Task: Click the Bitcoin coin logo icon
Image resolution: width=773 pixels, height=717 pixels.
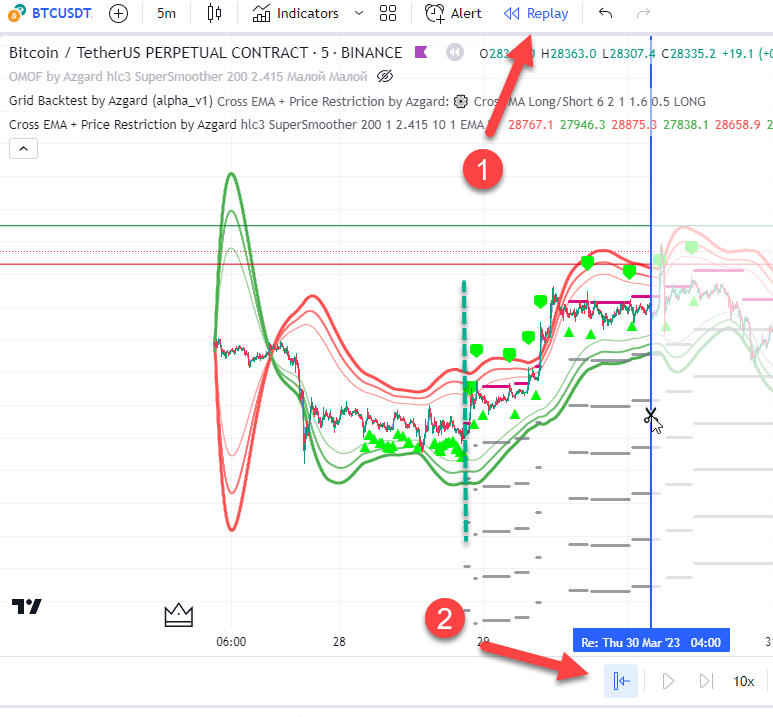Action: [x=17, y=13]
